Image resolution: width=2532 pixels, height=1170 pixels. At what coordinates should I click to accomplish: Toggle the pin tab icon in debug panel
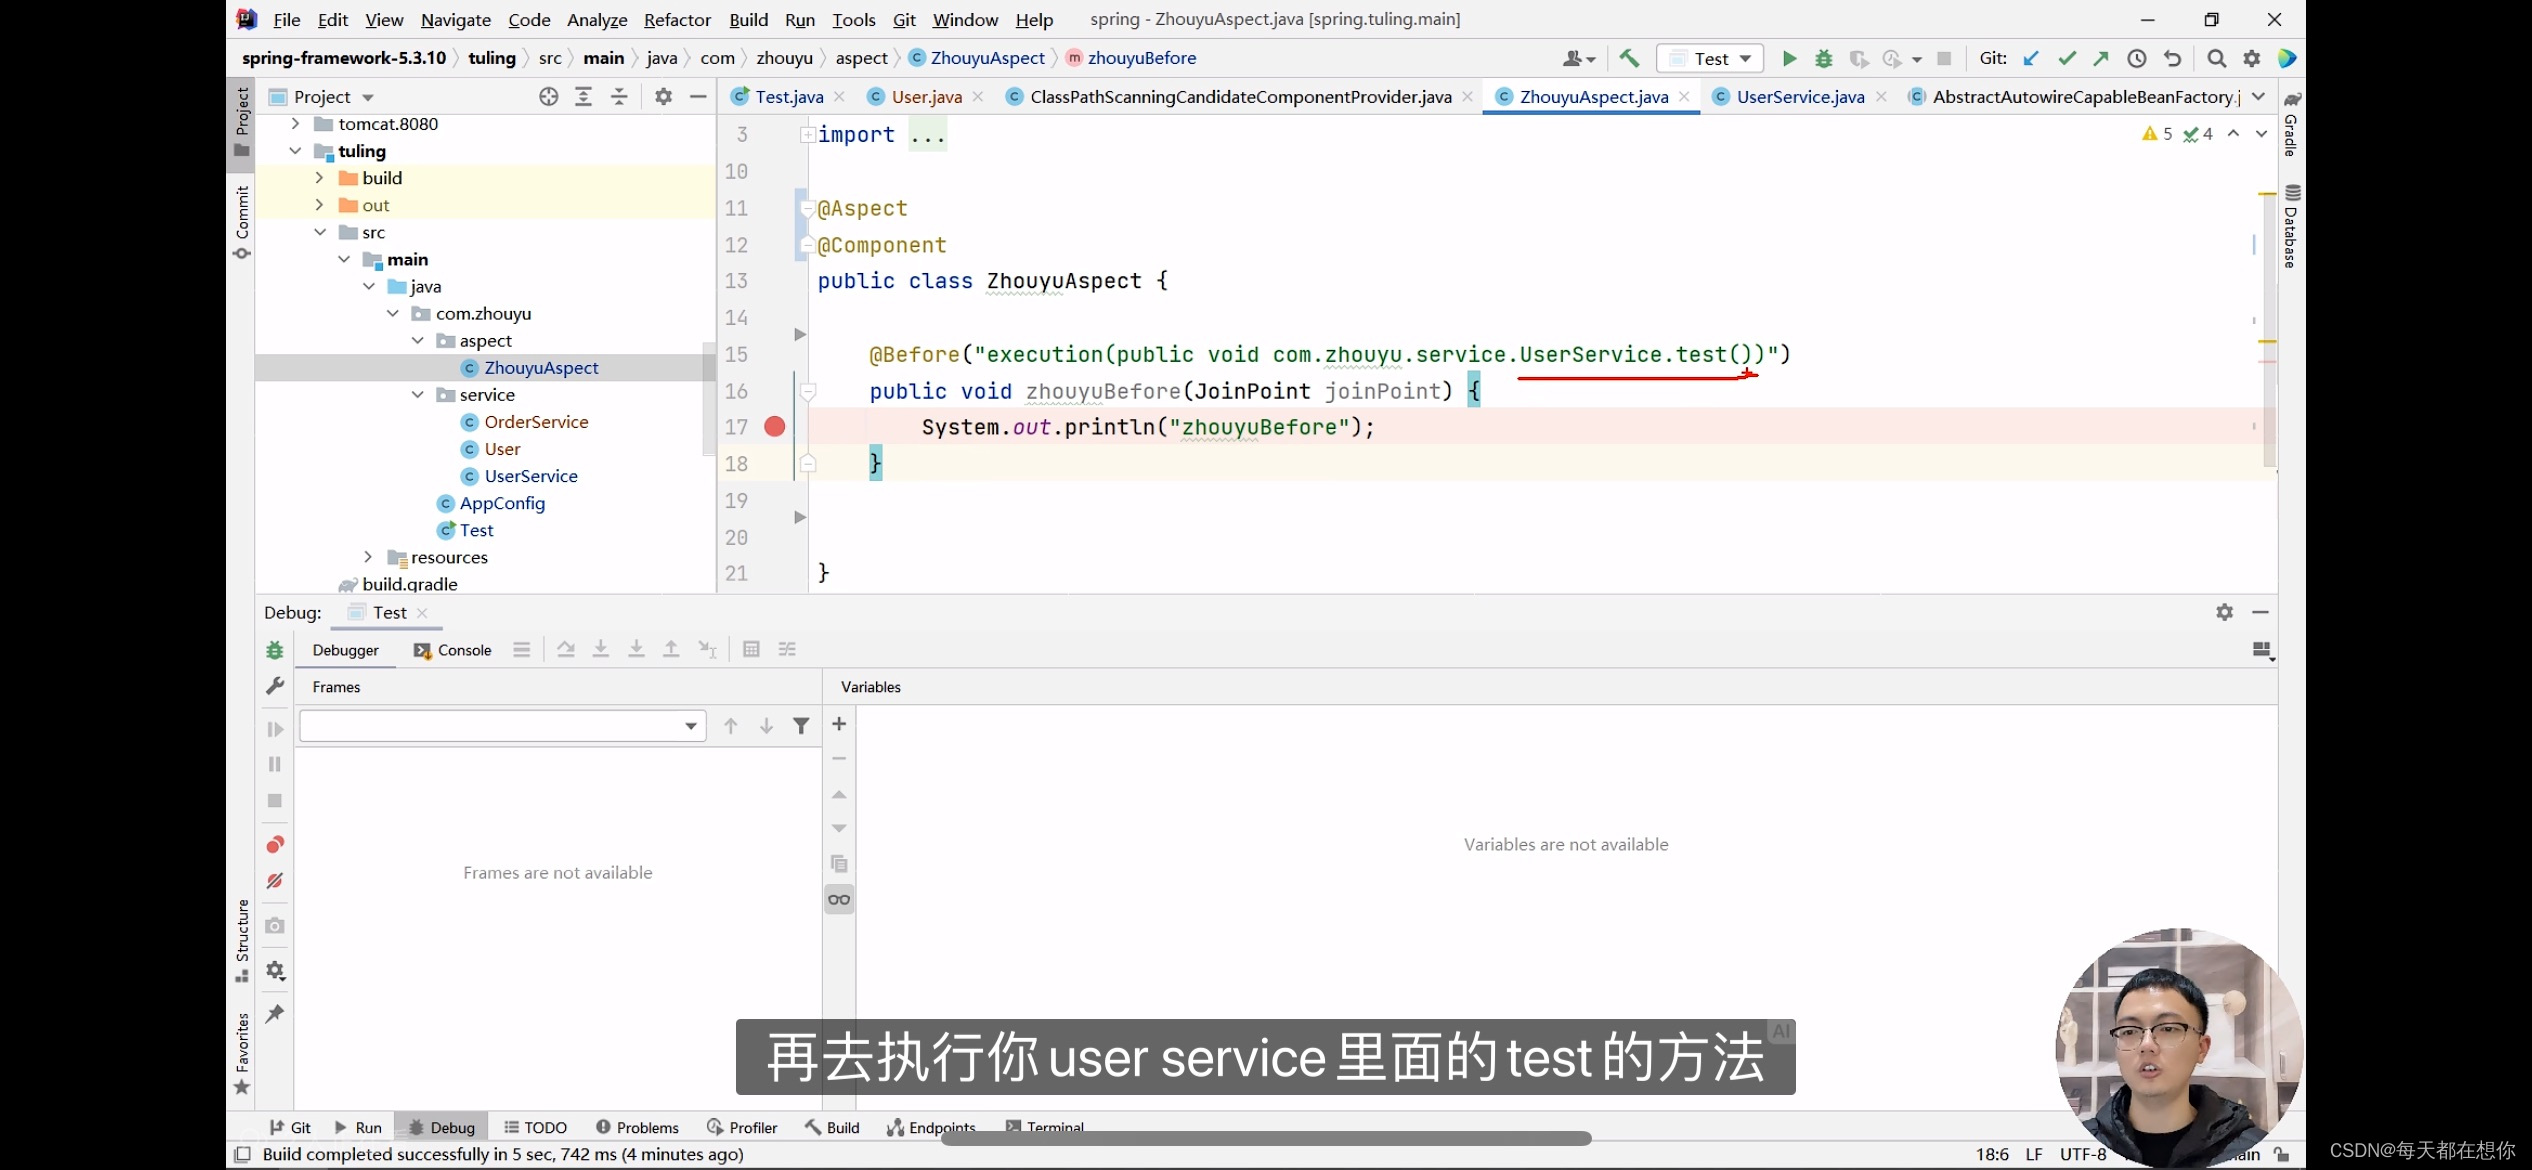point(275,1014)
